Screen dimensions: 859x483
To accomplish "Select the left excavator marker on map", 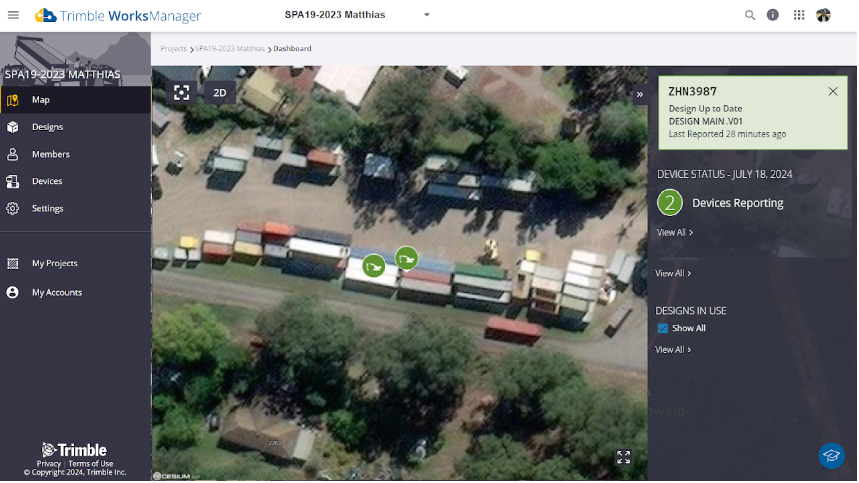I will tap(373, 266).
